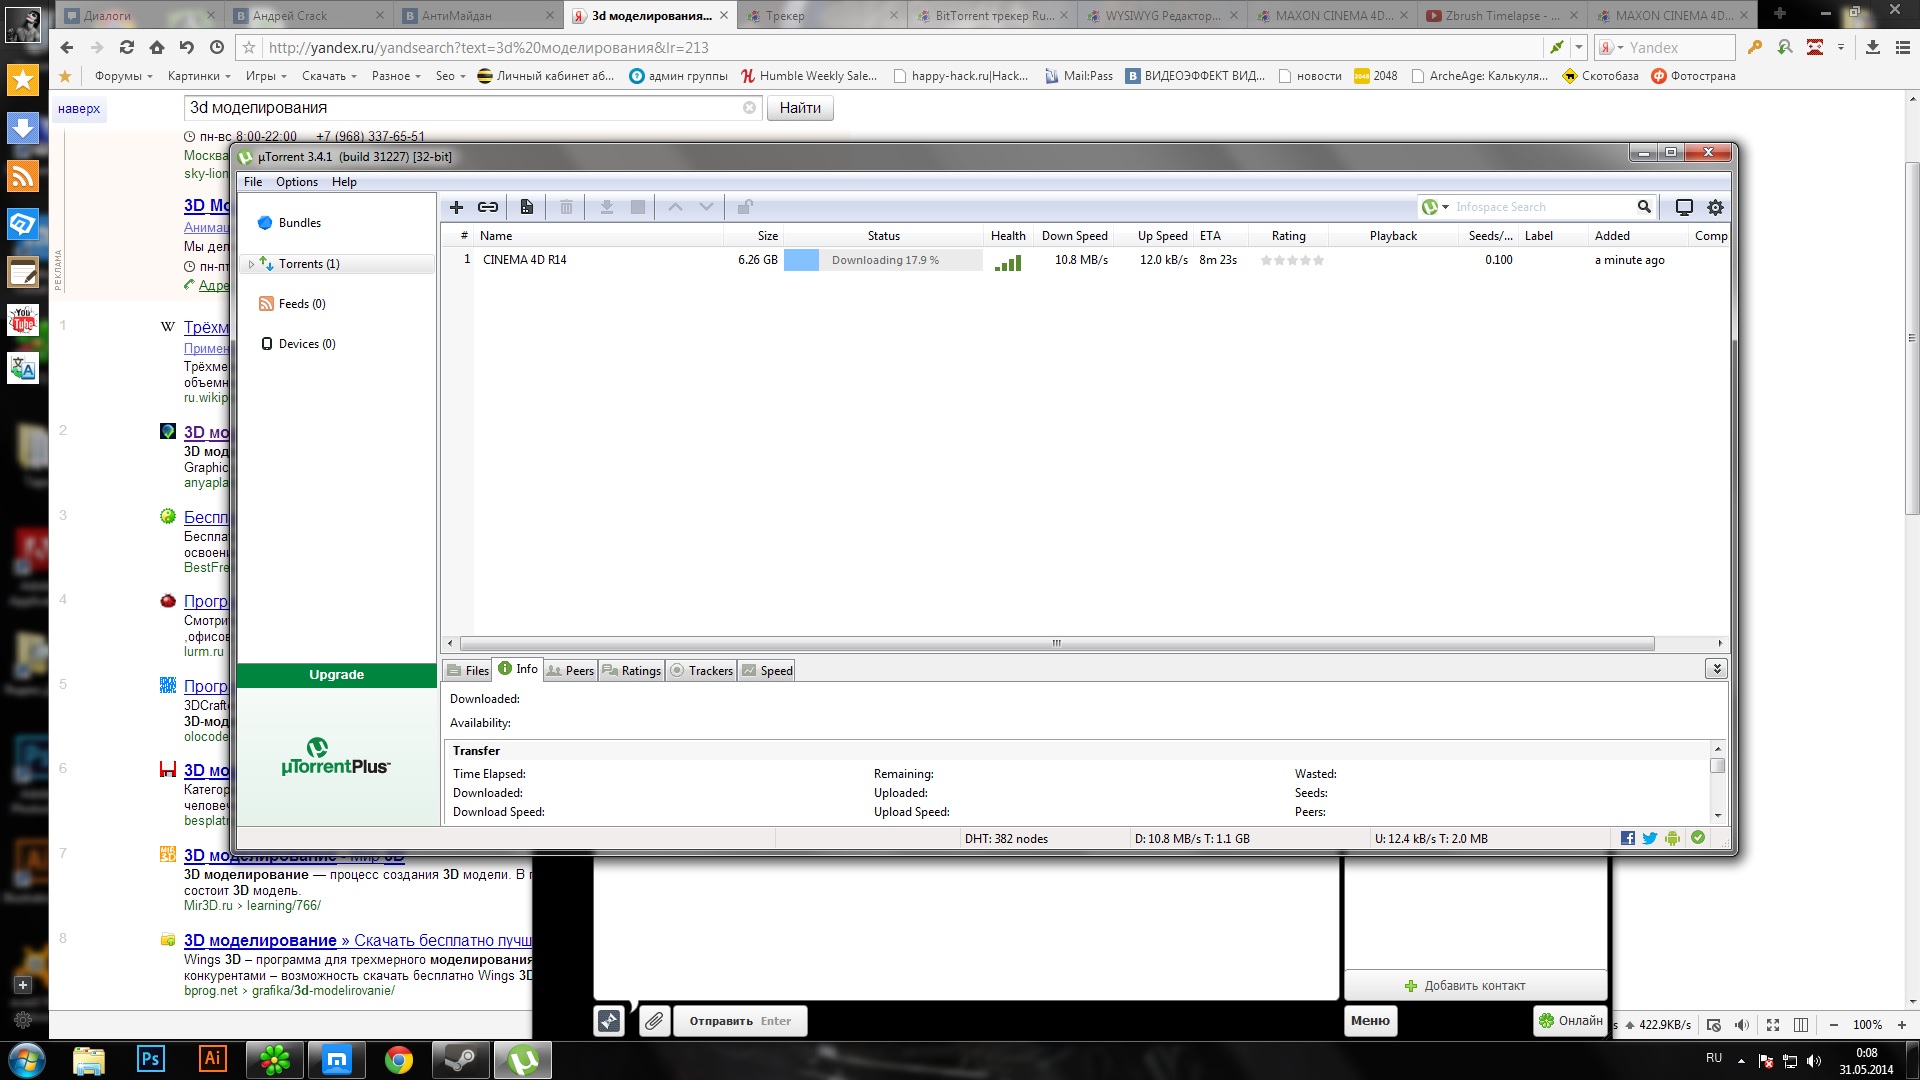Screen dimensions: 1920x1080
Task: Open browser downloads arrow icon
Action: [x=1873, y=47]
